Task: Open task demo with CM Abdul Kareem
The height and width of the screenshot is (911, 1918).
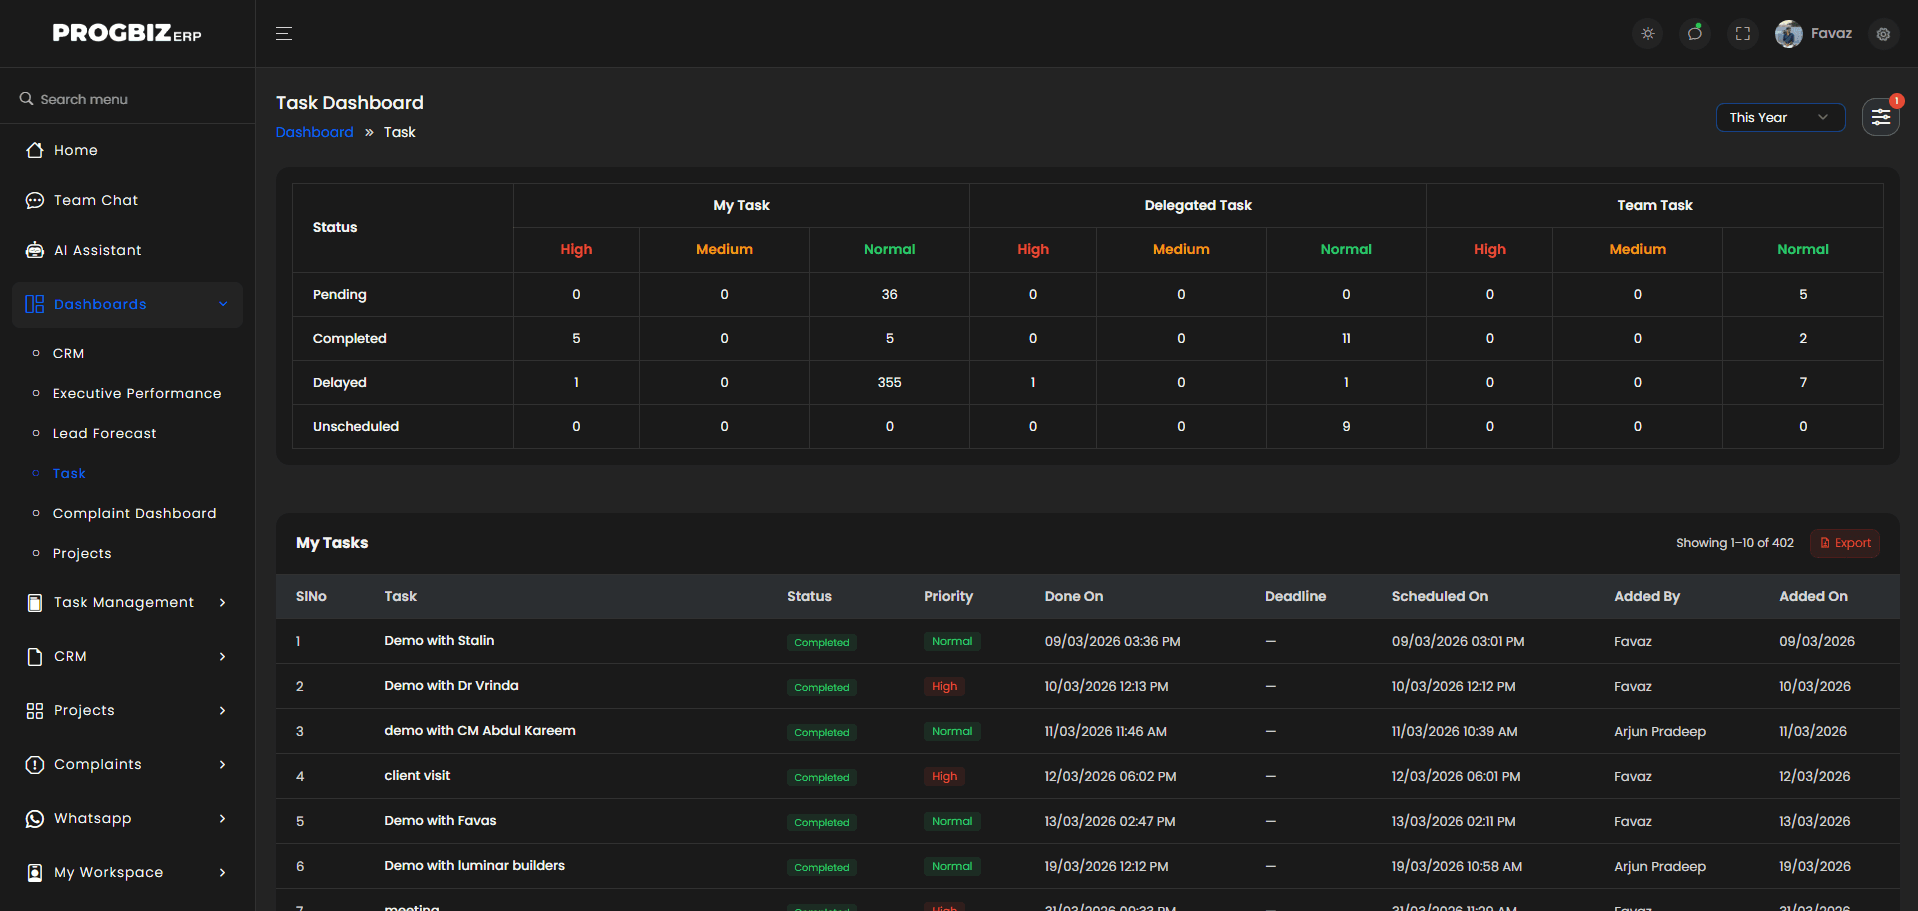Action: pos(480,730)
